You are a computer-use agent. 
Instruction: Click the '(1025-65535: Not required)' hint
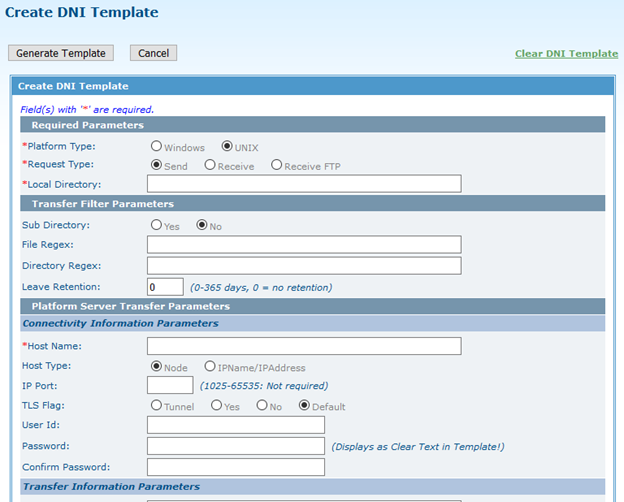(264, 386)
